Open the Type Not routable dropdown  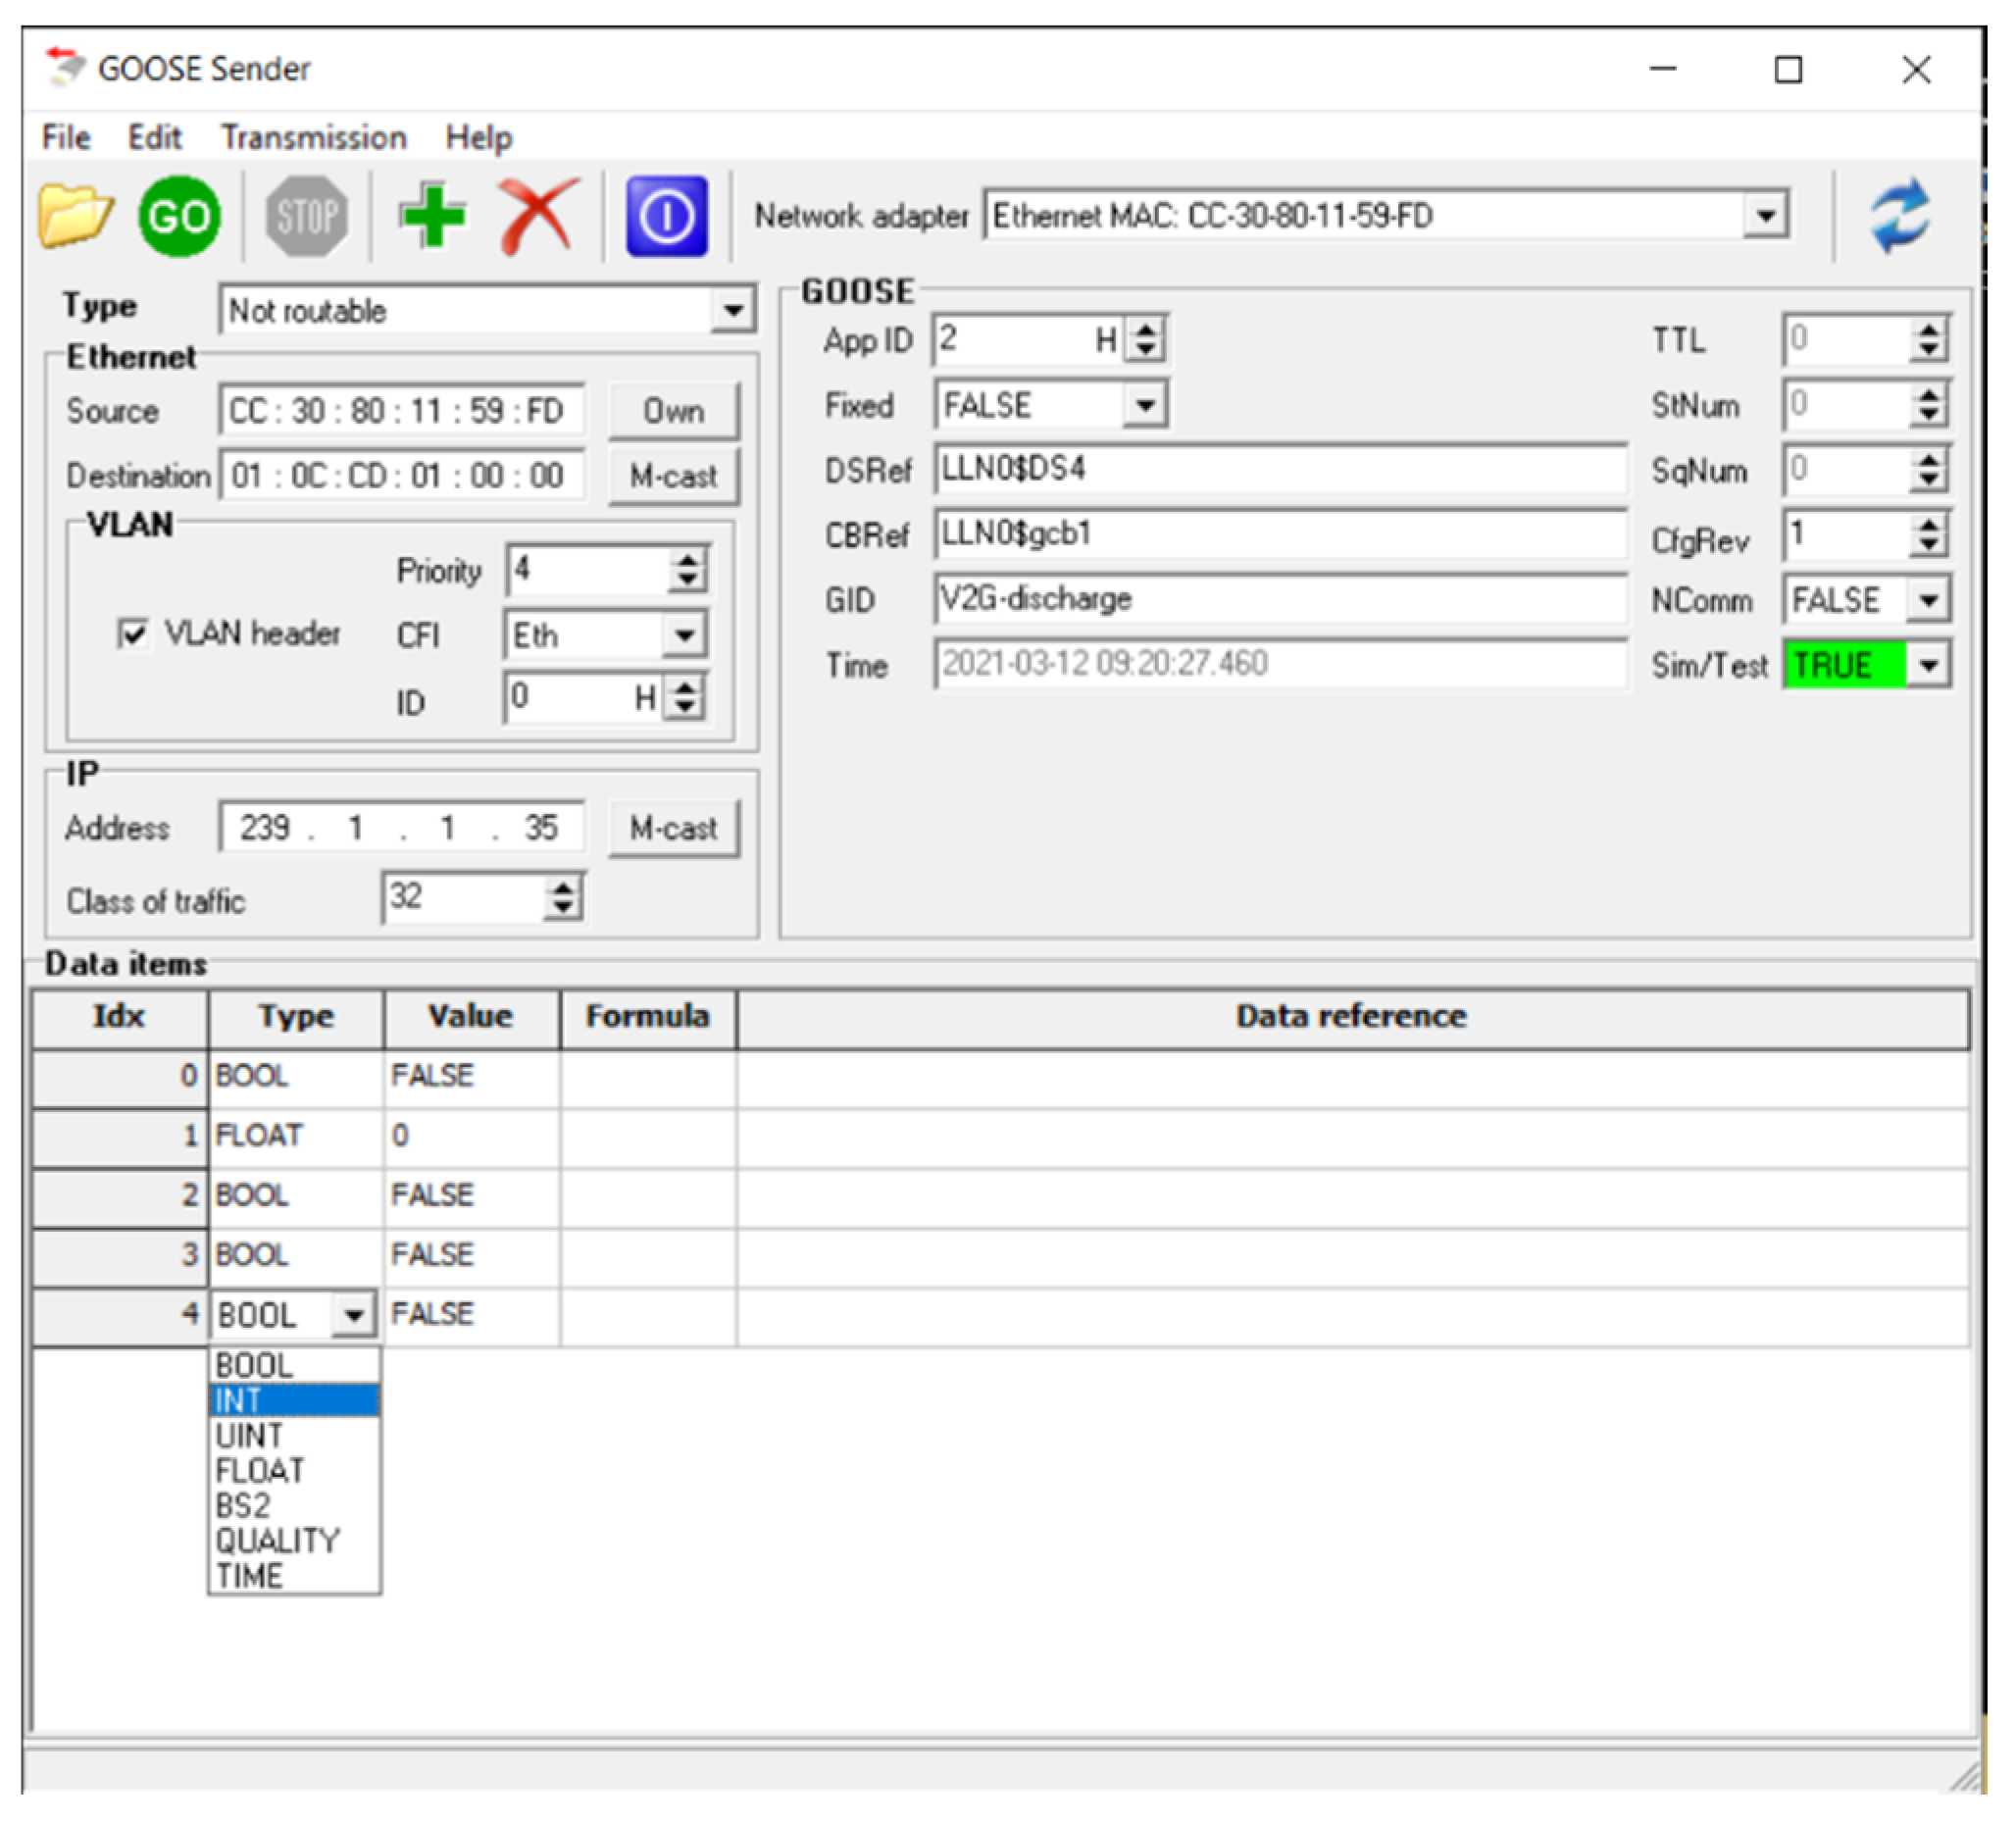[732, 311]
